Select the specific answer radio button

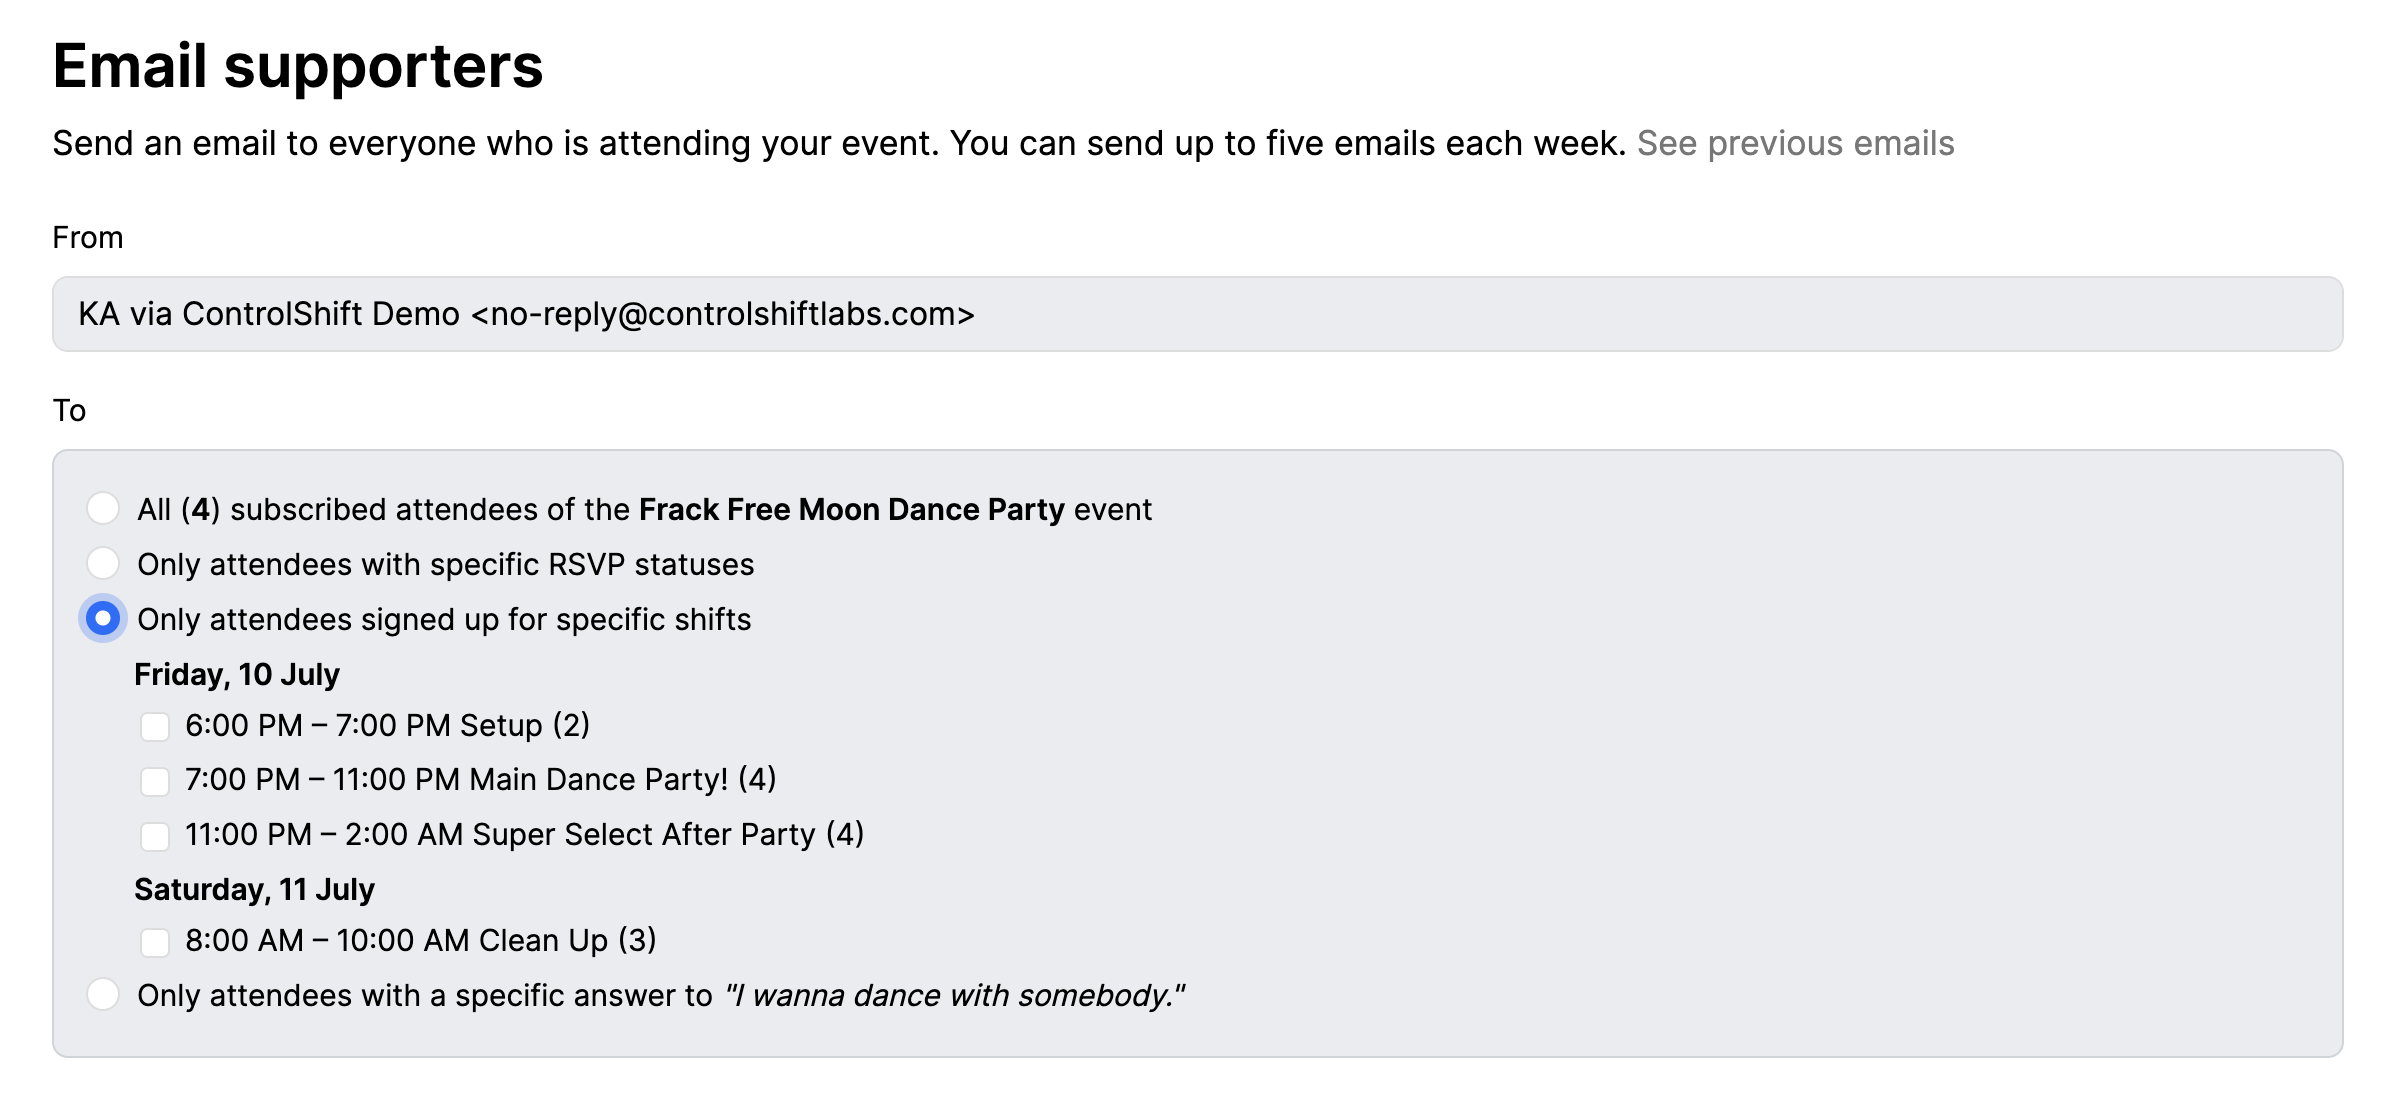pyautogui.click(x=103, y=994)
